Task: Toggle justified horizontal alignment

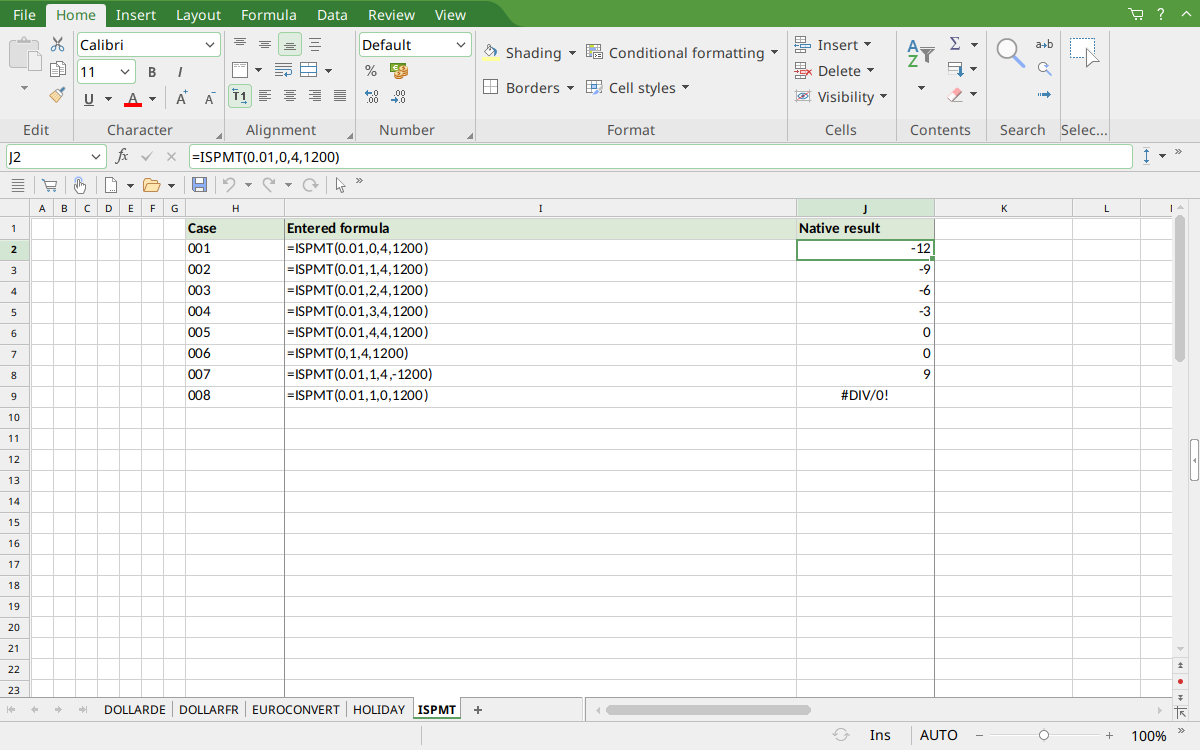Action: 340,96
